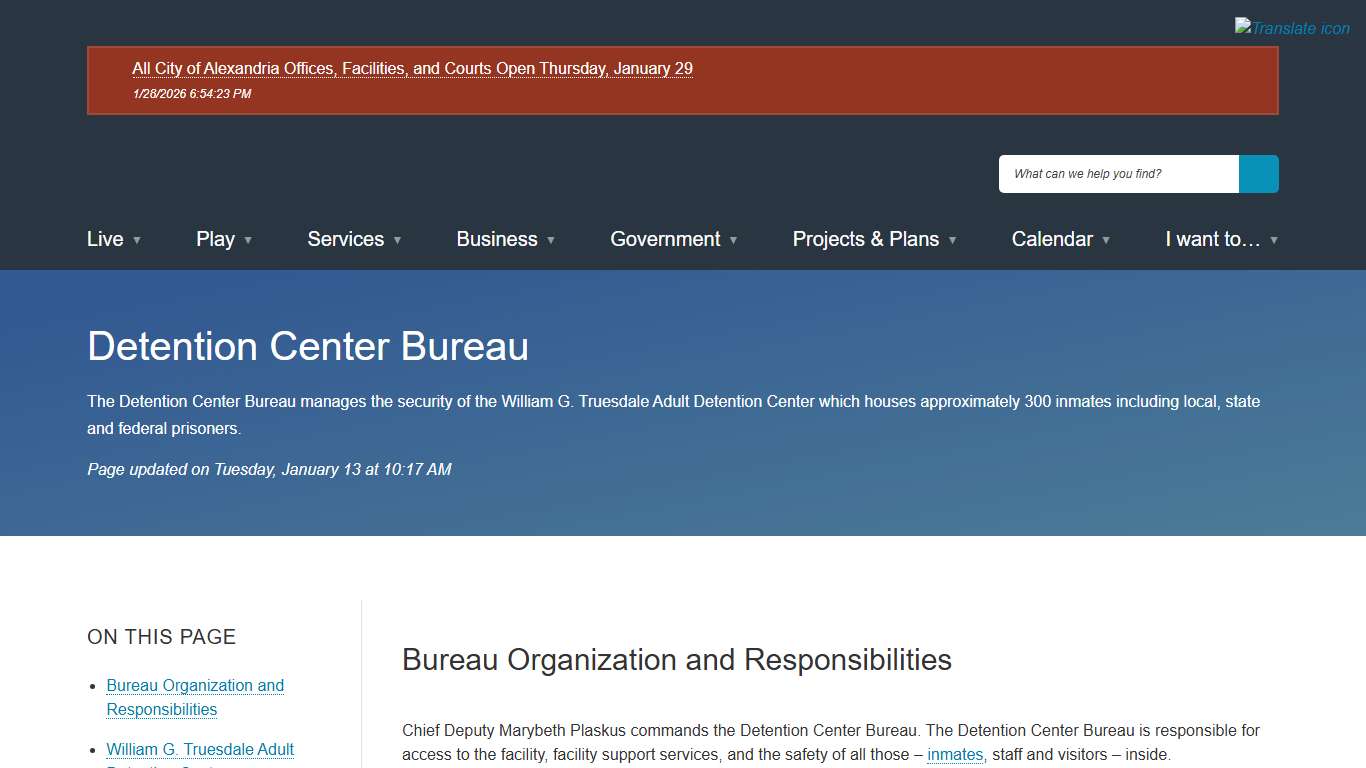
Task: Click the Bureau Organization and Responsibilities section heading
Action: 677,660
